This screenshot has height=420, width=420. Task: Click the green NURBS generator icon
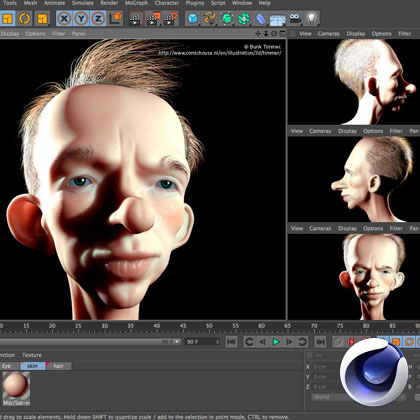(x=227, y=18)
